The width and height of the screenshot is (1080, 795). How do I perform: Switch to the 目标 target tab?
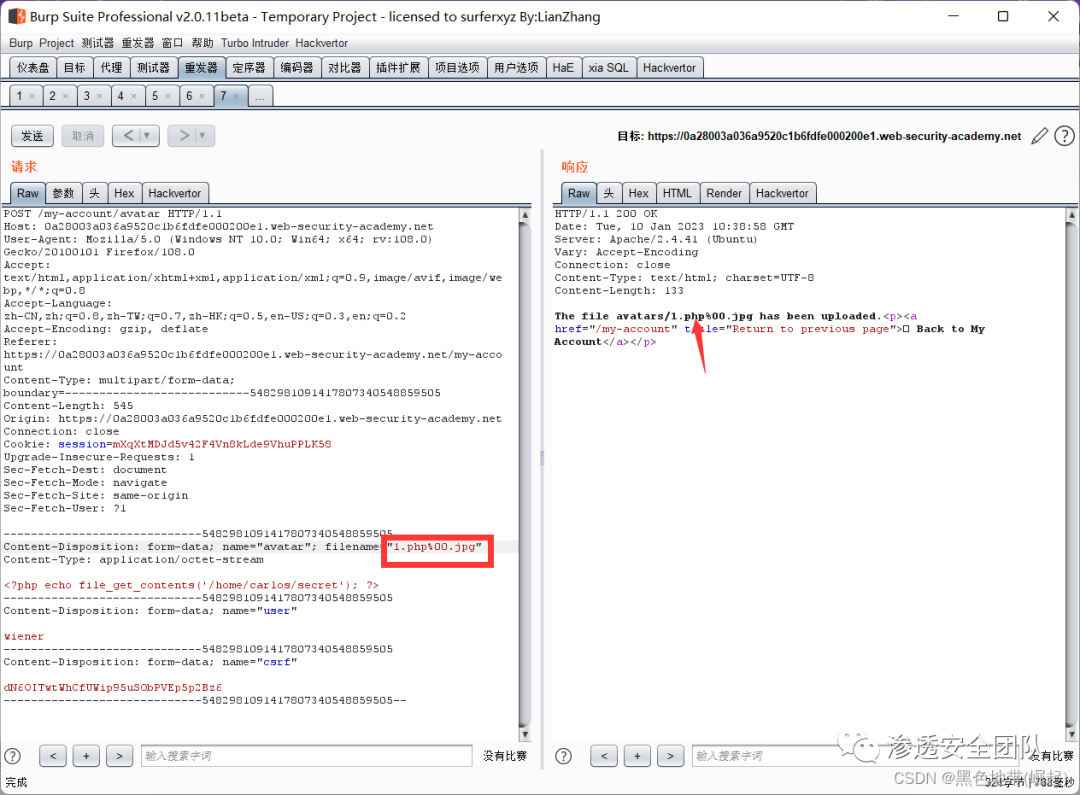click(x=74, y=68)
